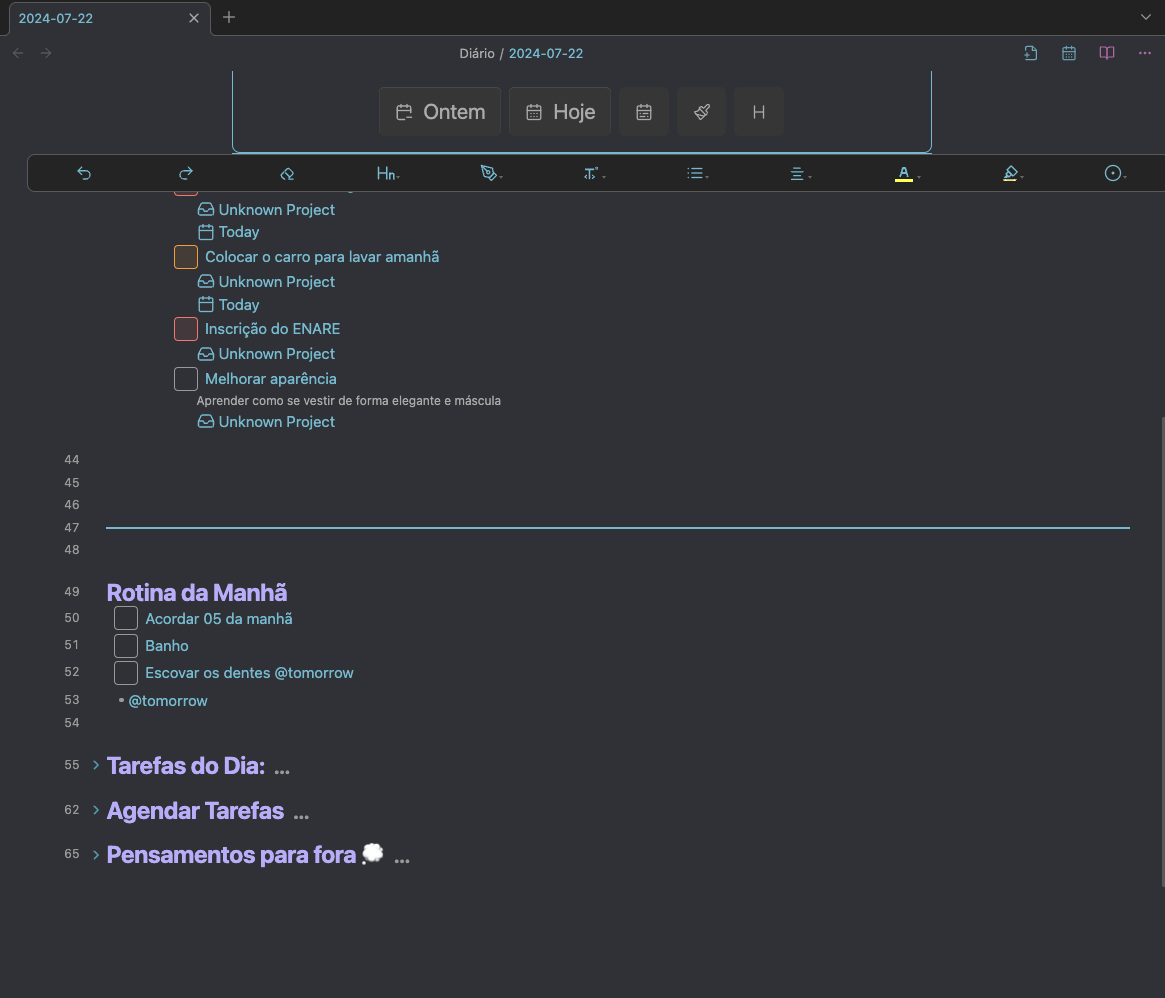Click the Colocar o carro para lavar amanhã text
Viewport: 1165px width, 998px height.
(322, 256)
